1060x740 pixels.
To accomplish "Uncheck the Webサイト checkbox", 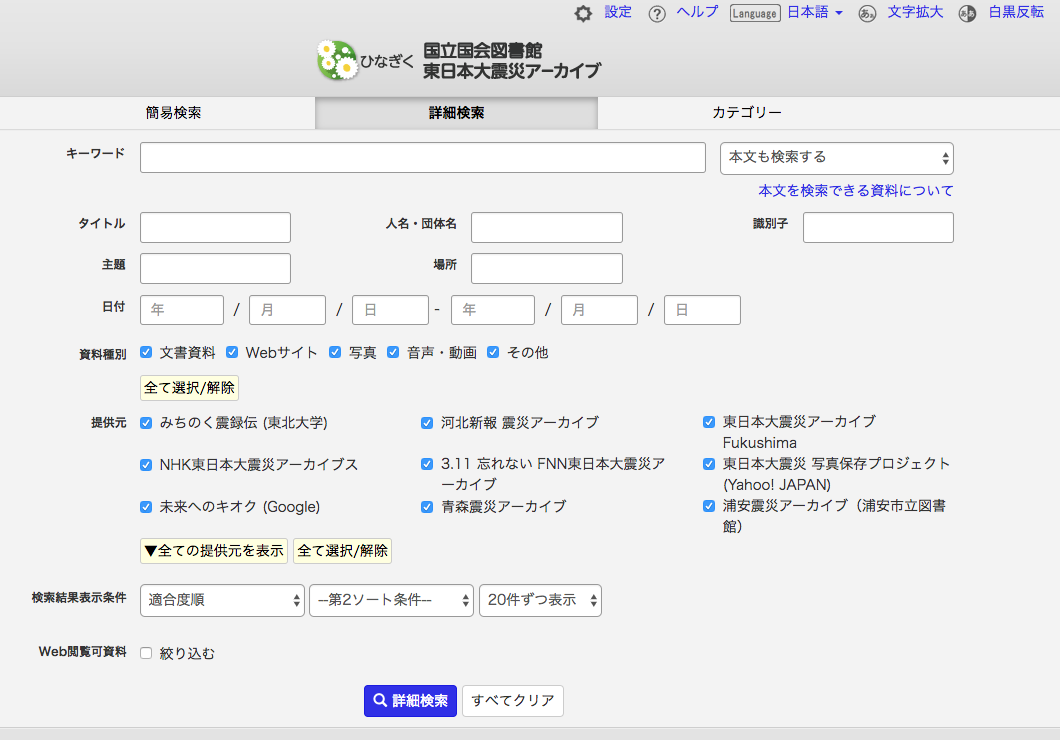I will pyautogui.click(x=232, y=352).
